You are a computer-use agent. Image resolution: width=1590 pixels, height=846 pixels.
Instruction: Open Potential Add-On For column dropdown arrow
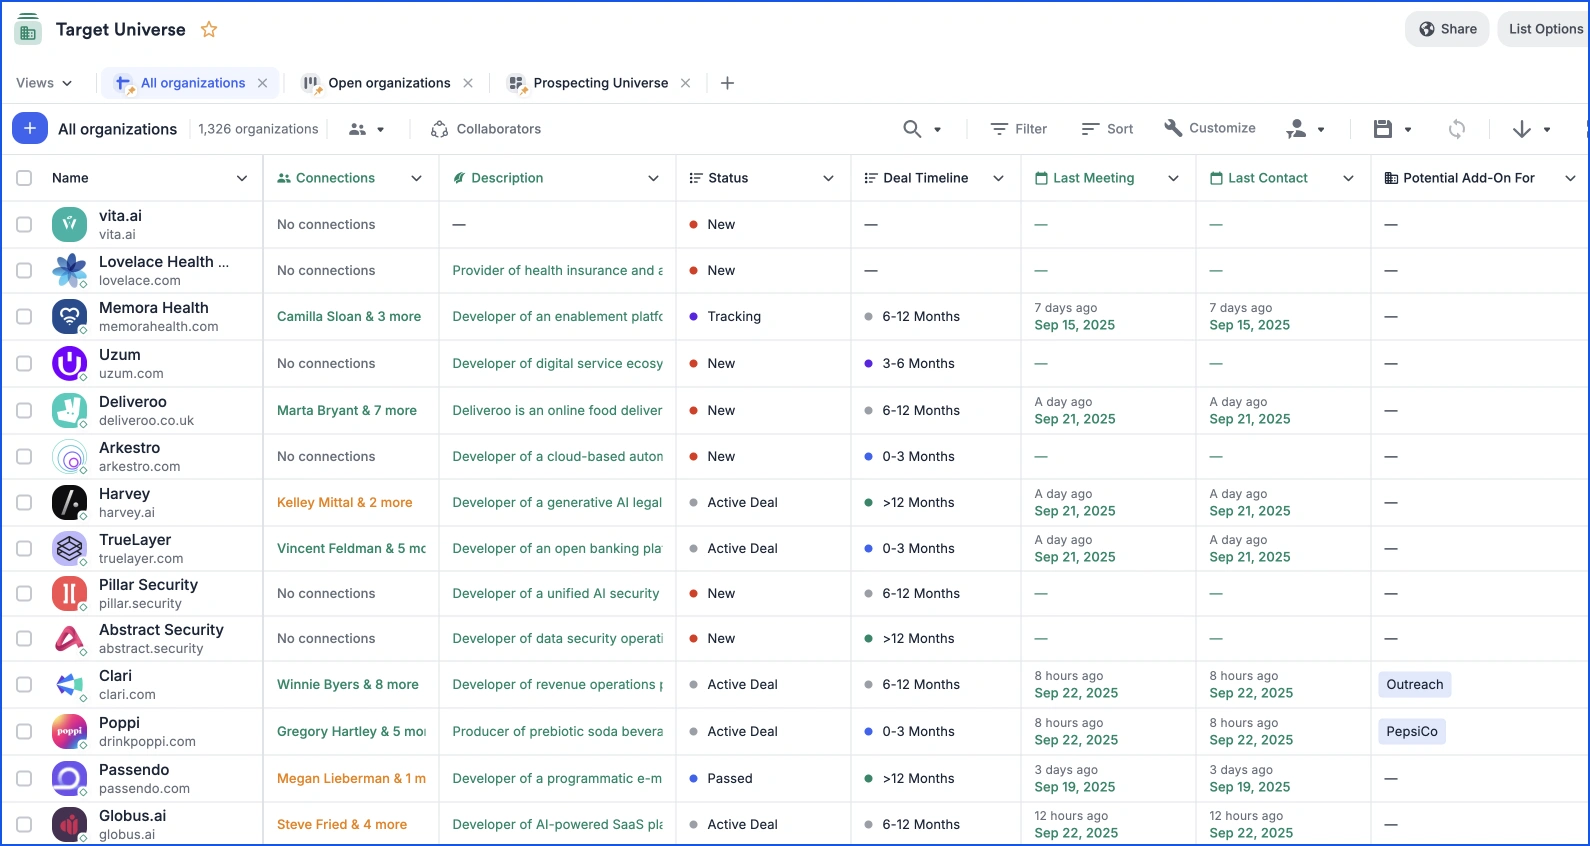(x=1571, y=178)
